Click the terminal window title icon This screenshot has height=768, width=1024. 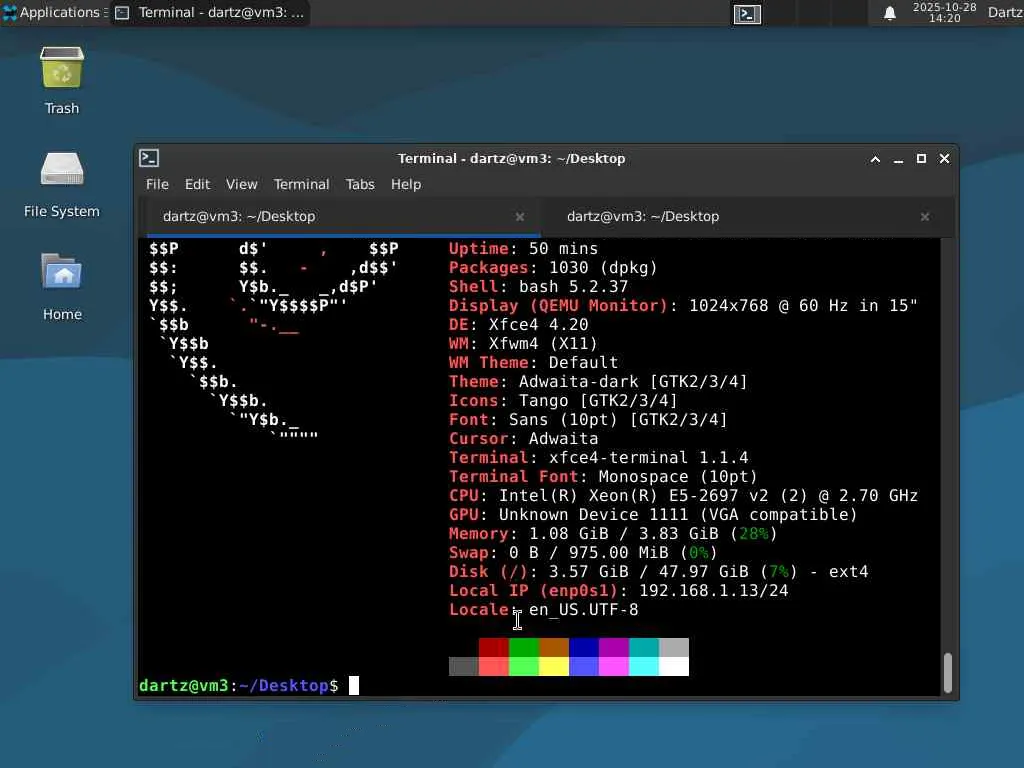tap(149, 158)
